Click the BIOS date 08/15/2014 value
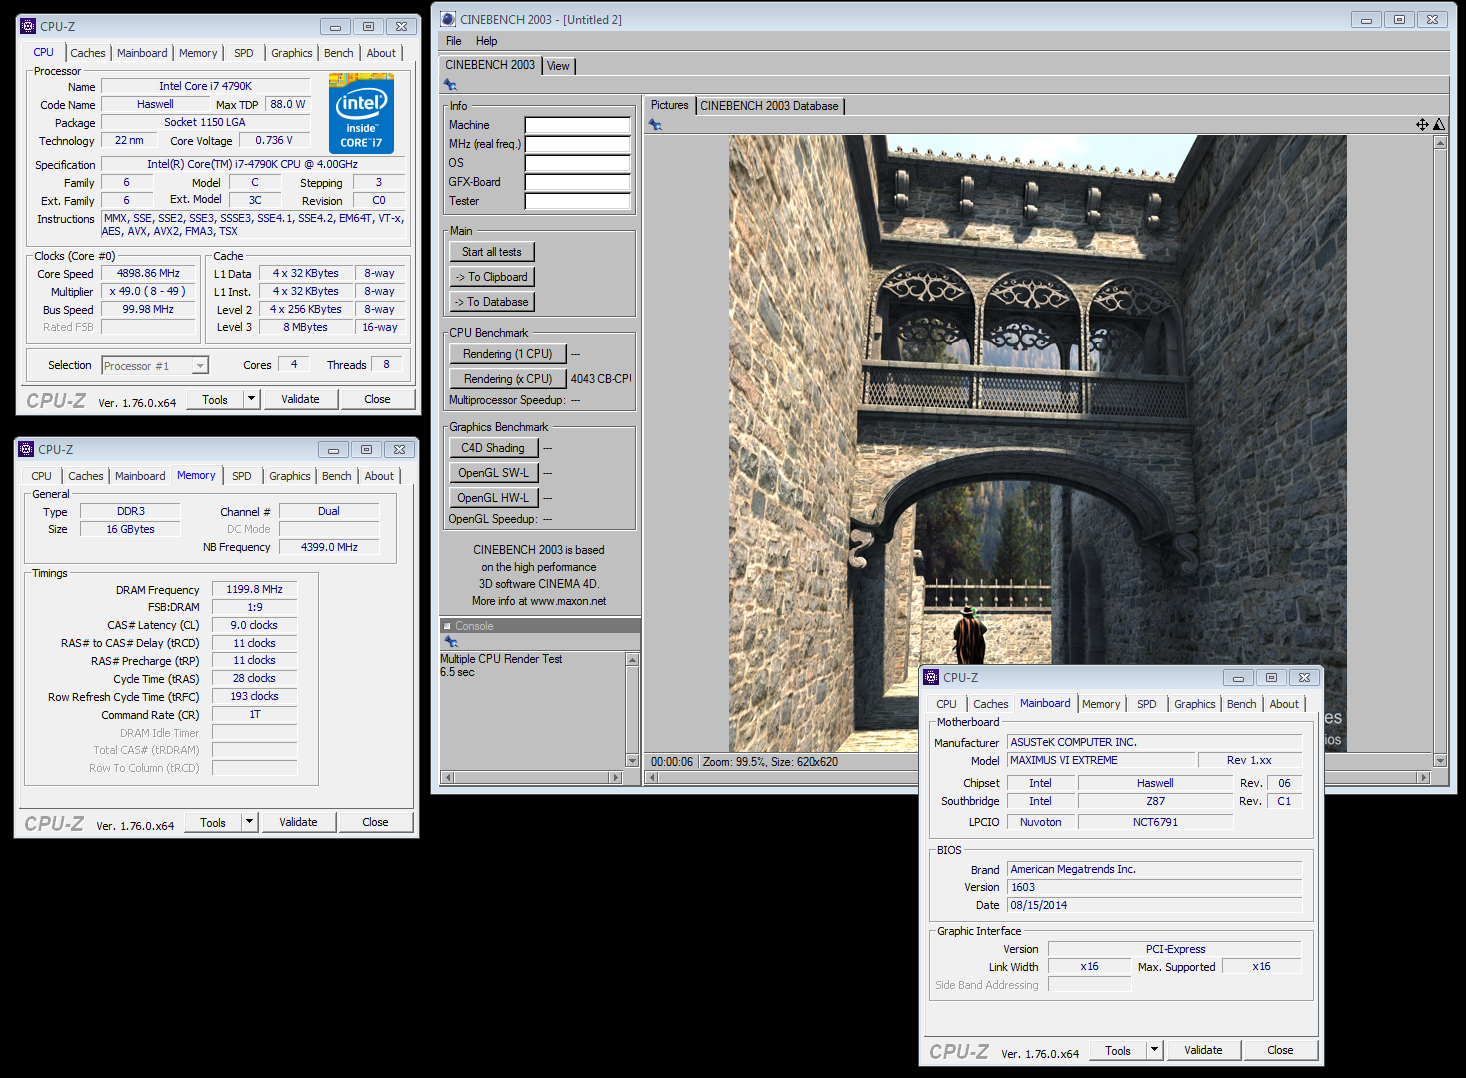The image size is (1466, 1078). click(1155, 905)
